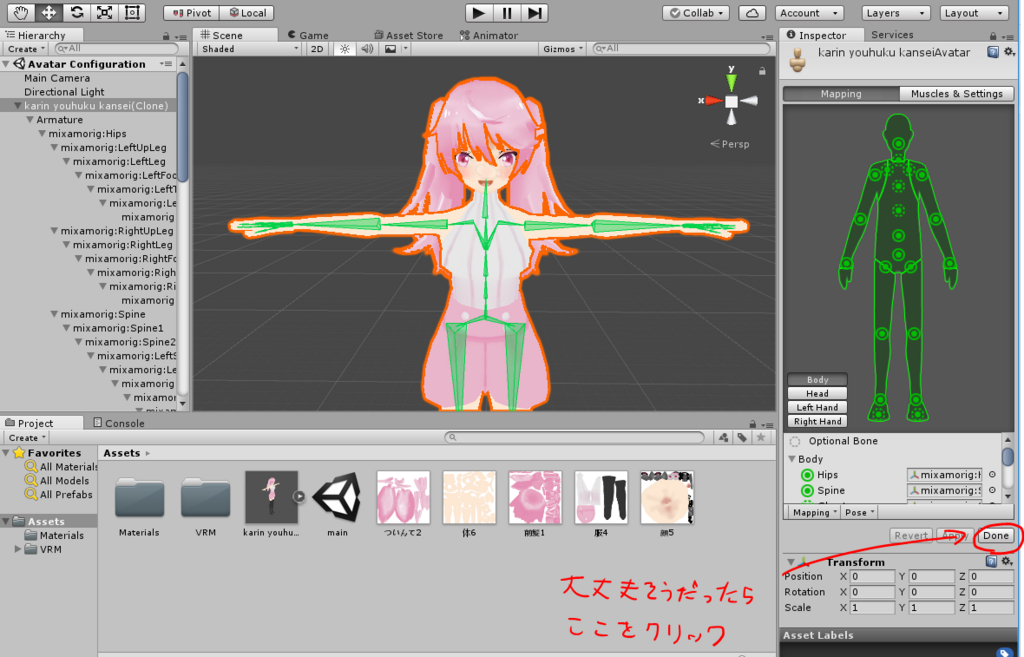Expand the VRM folder in Project tree
The width and height of the screenshot is (1024, 657).
tap(18, 549)
